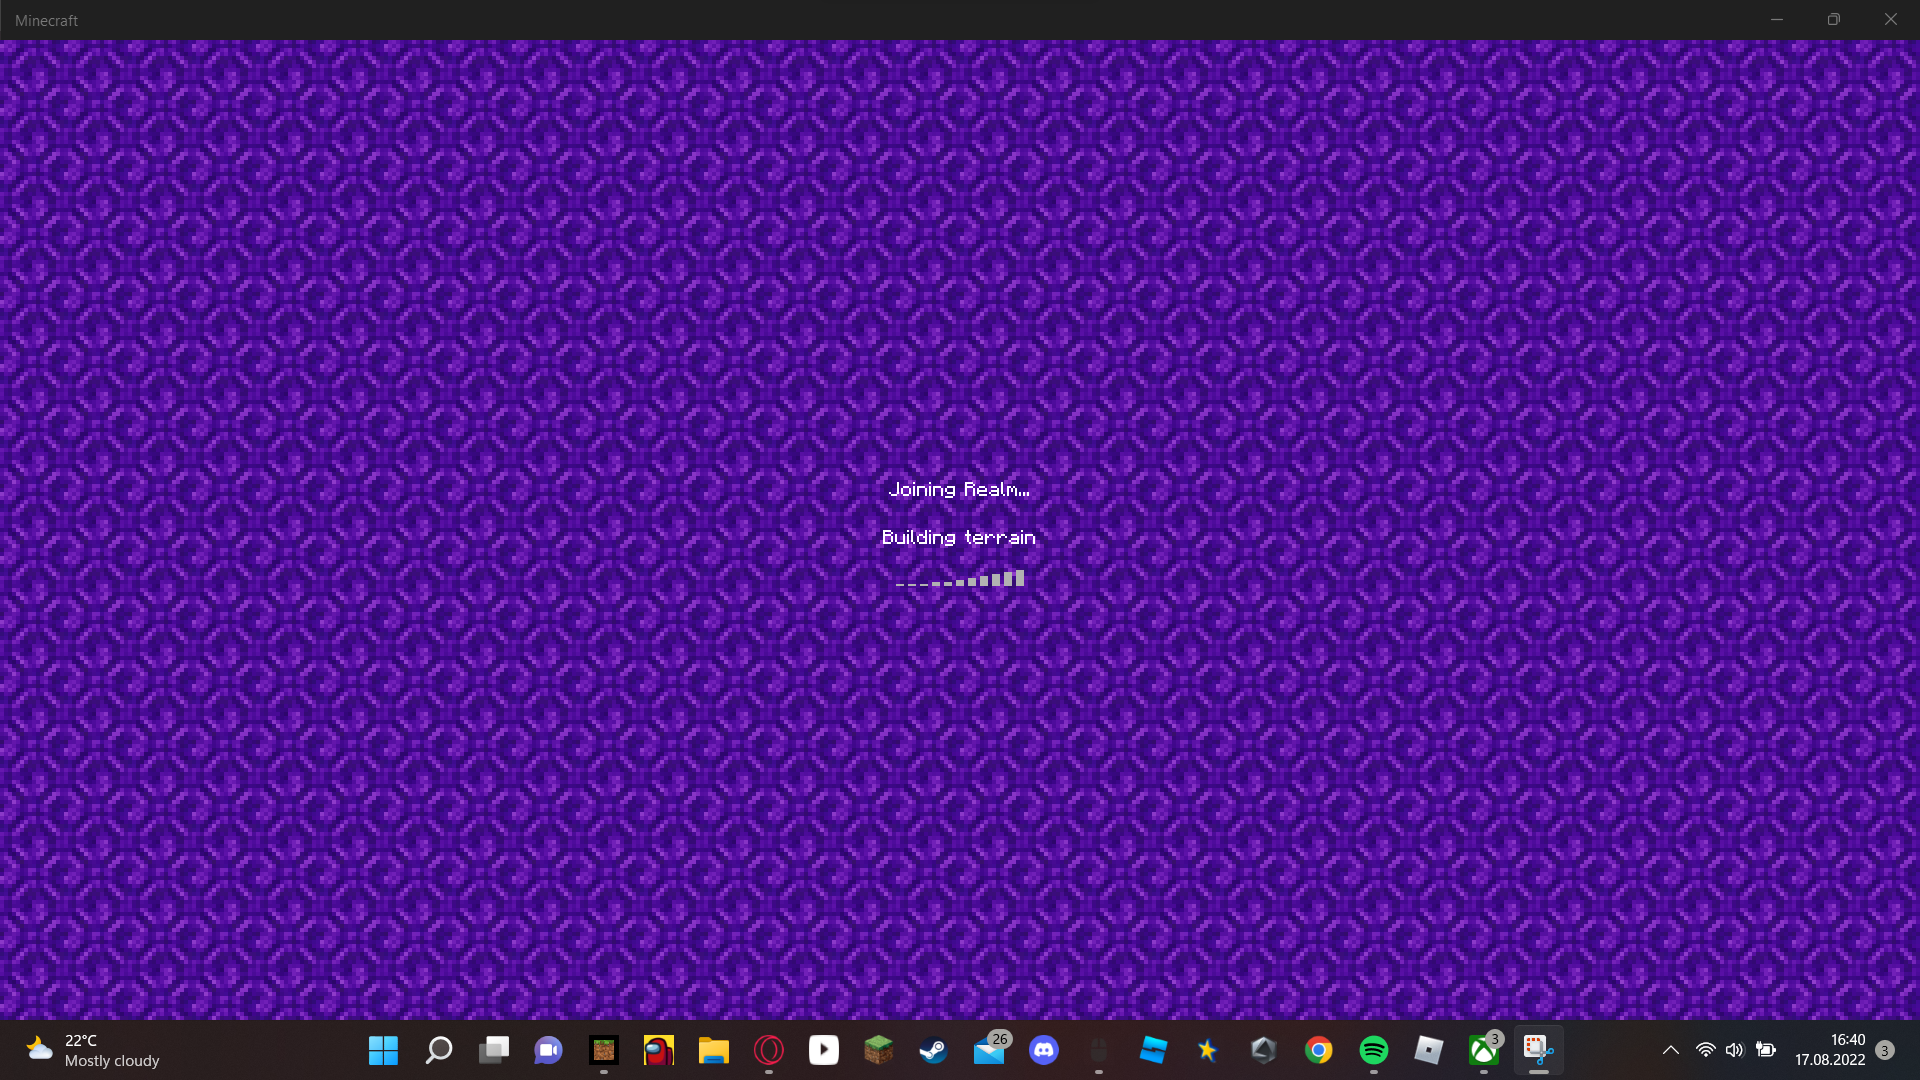Open Task View on the taskbar
Screen dimensions: 1920x1080
coord(493,1050)
